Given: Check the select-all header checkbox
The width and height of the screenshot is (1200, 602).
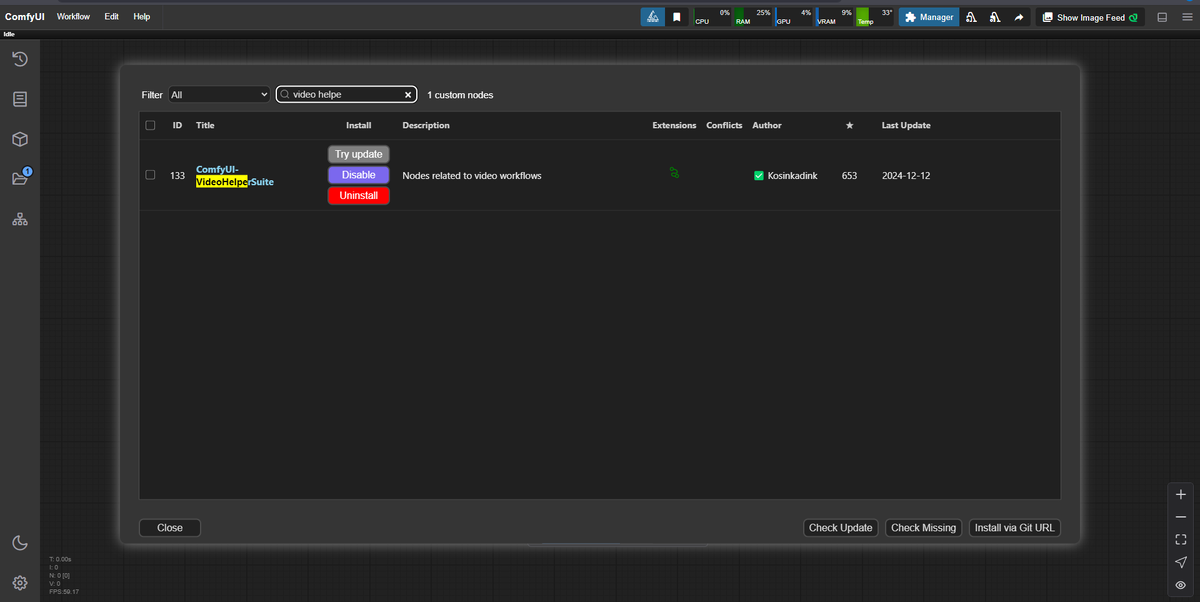Looking at the screenshot, I should coord(150,125).
